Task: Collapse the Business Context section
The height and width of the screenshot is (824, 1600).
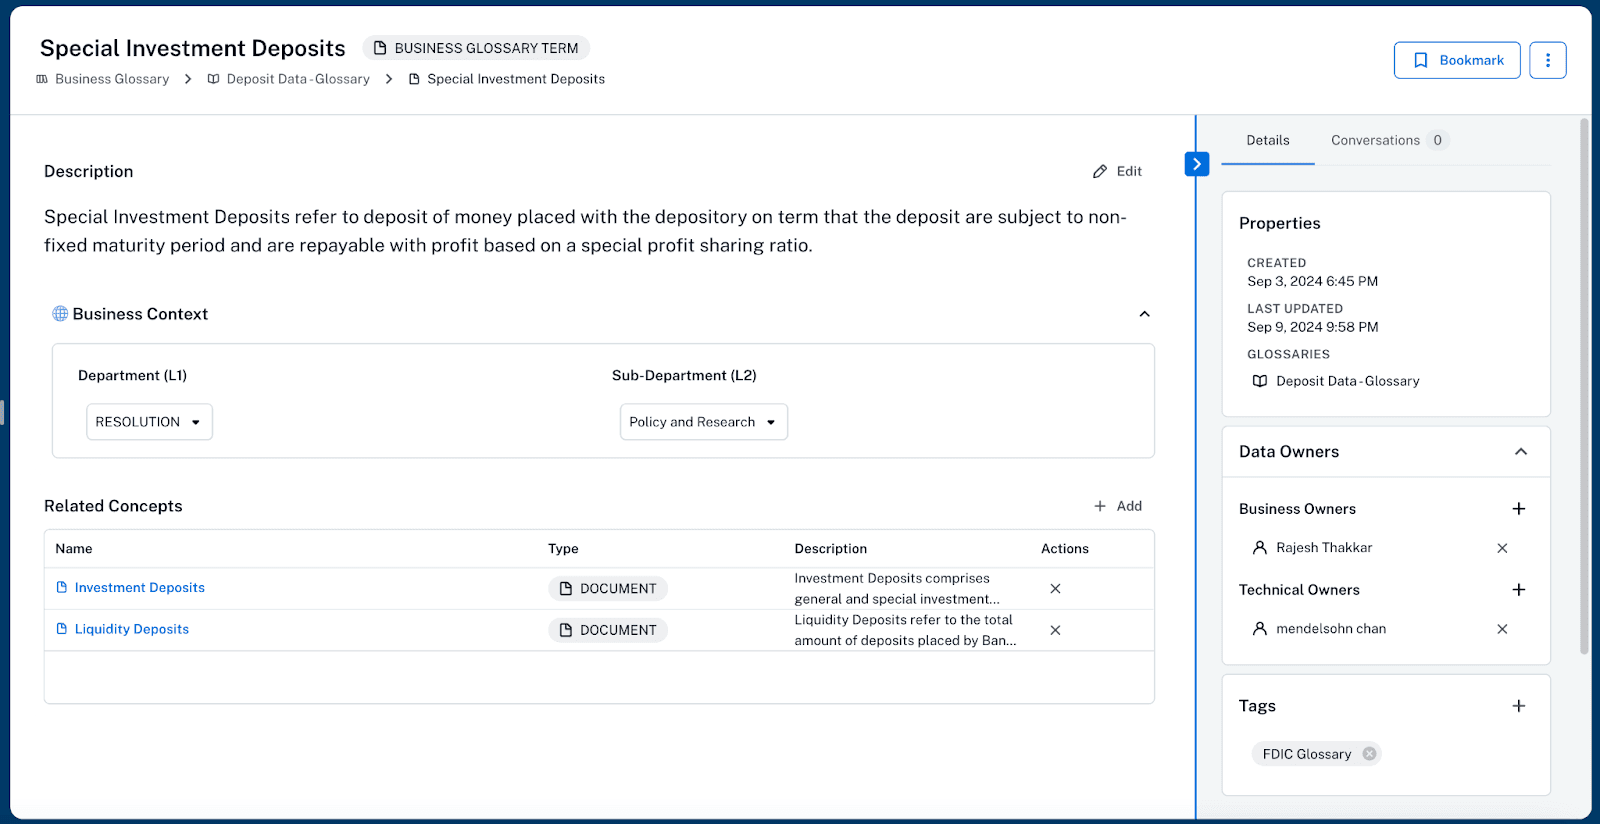Action: coord(1144,314)
